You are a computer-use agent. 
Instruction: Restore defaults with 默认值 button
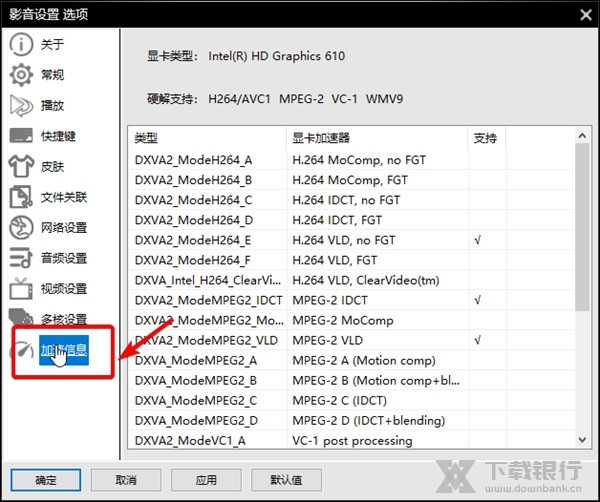(286, 480)
